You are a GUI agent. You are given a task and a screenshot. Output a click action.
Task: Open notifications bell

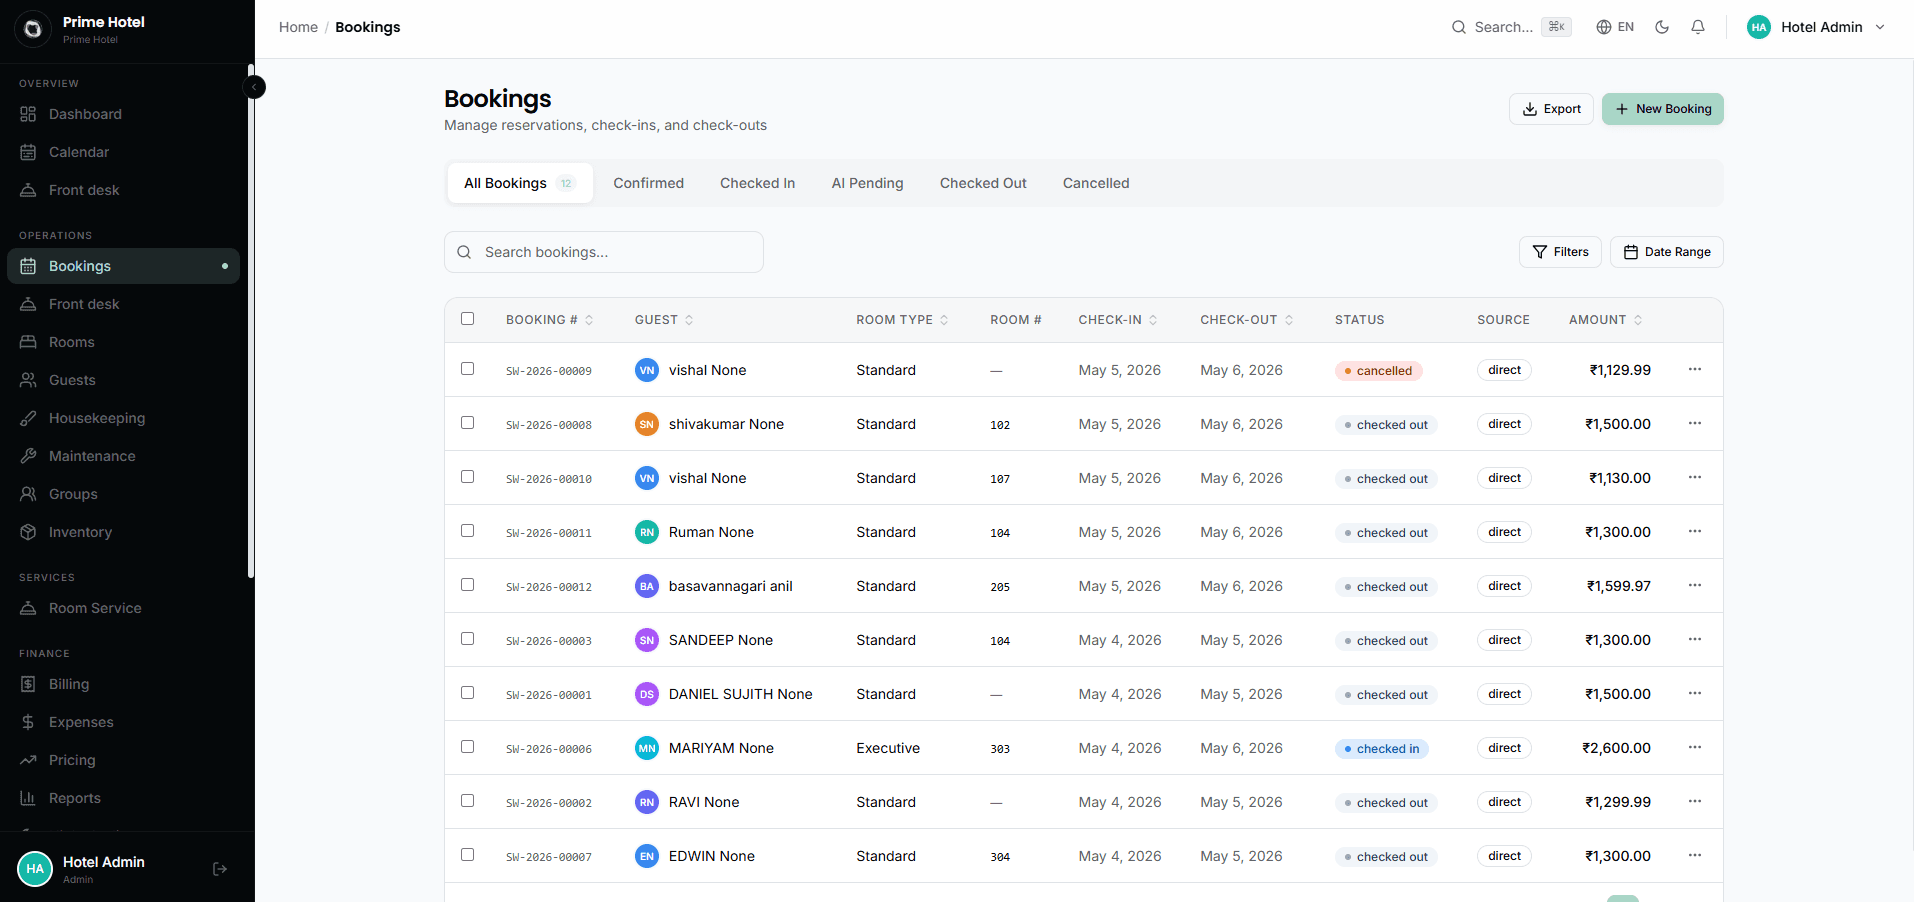click(1698, 27)
